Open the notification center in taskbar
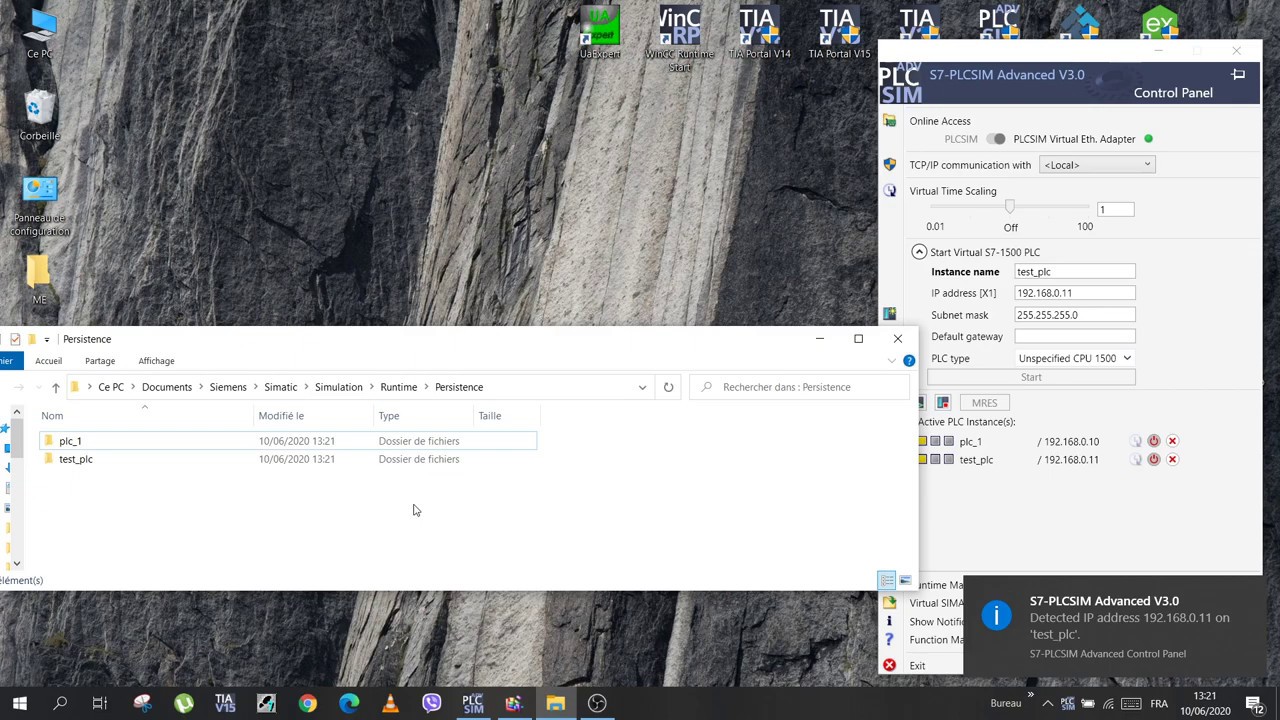 click(x=1254, y=703)
